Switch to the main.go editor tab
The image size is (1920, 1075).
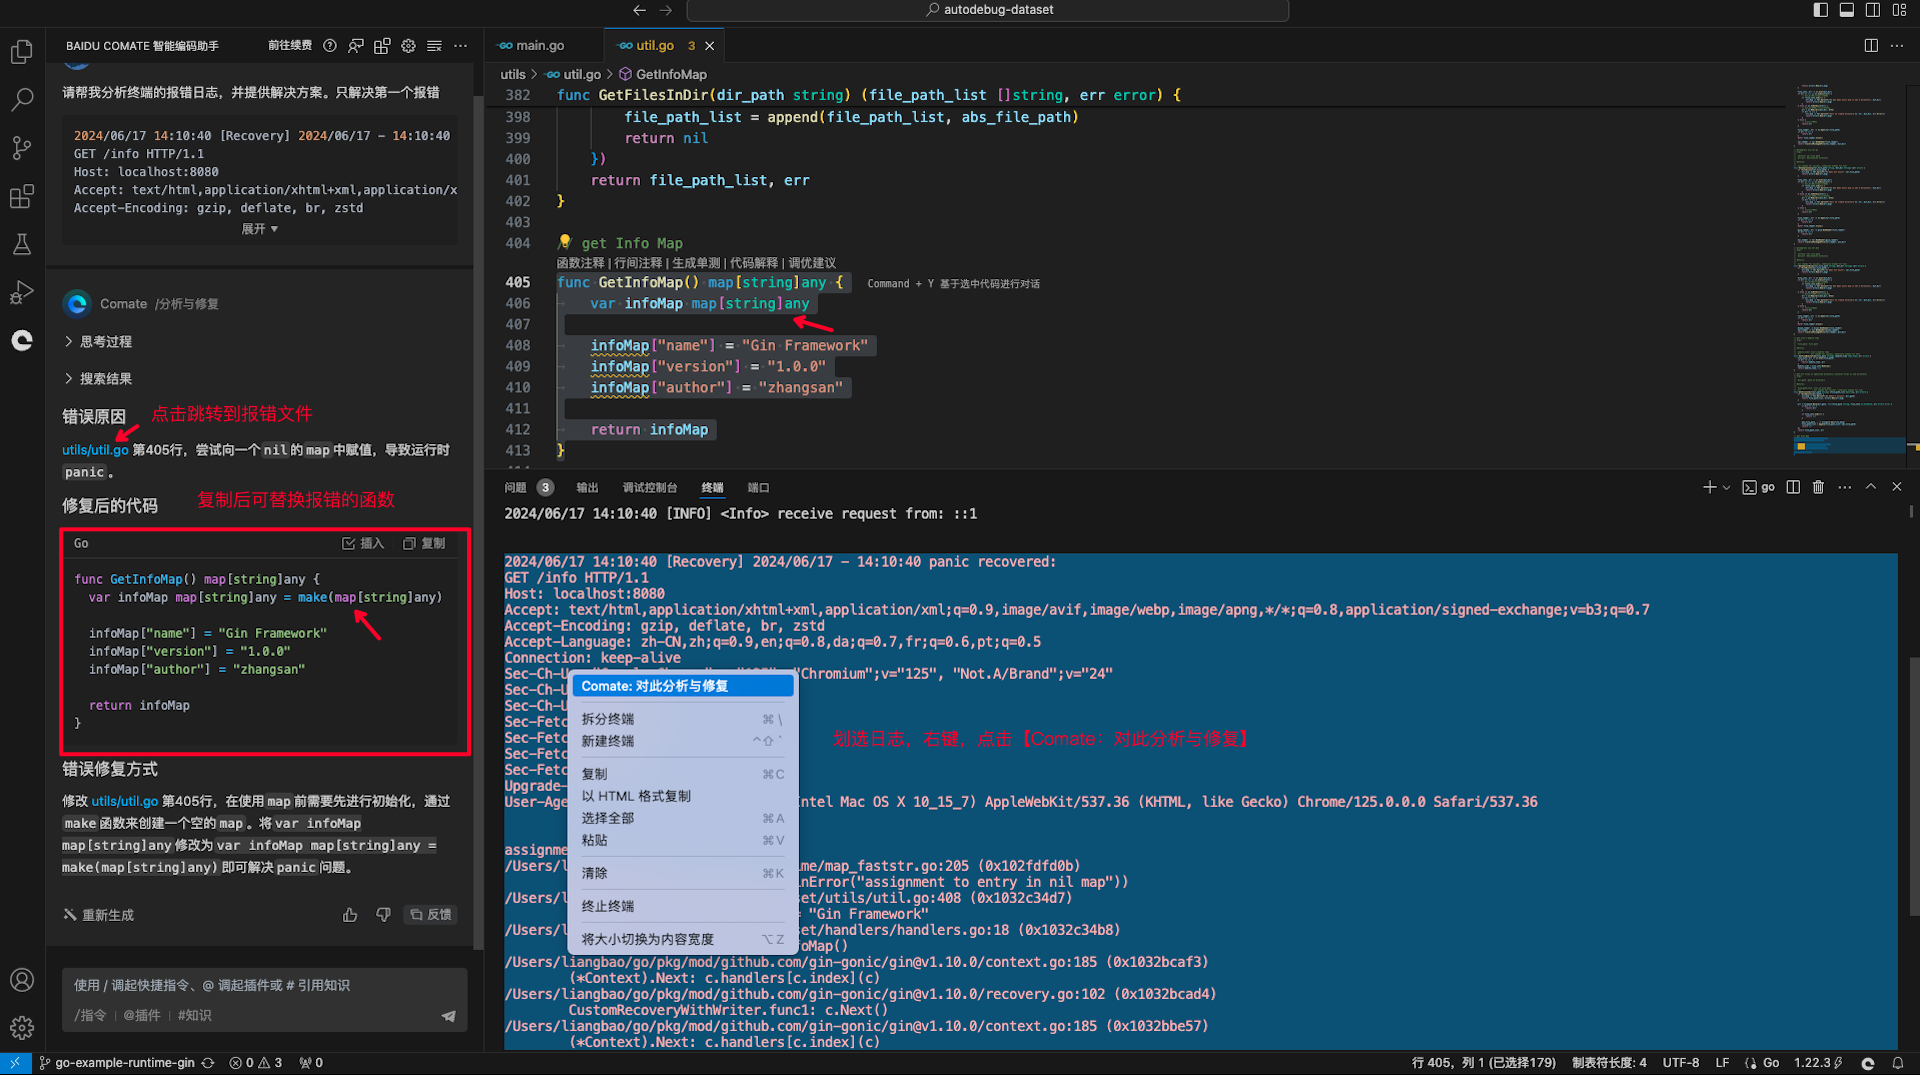[540, 46]
